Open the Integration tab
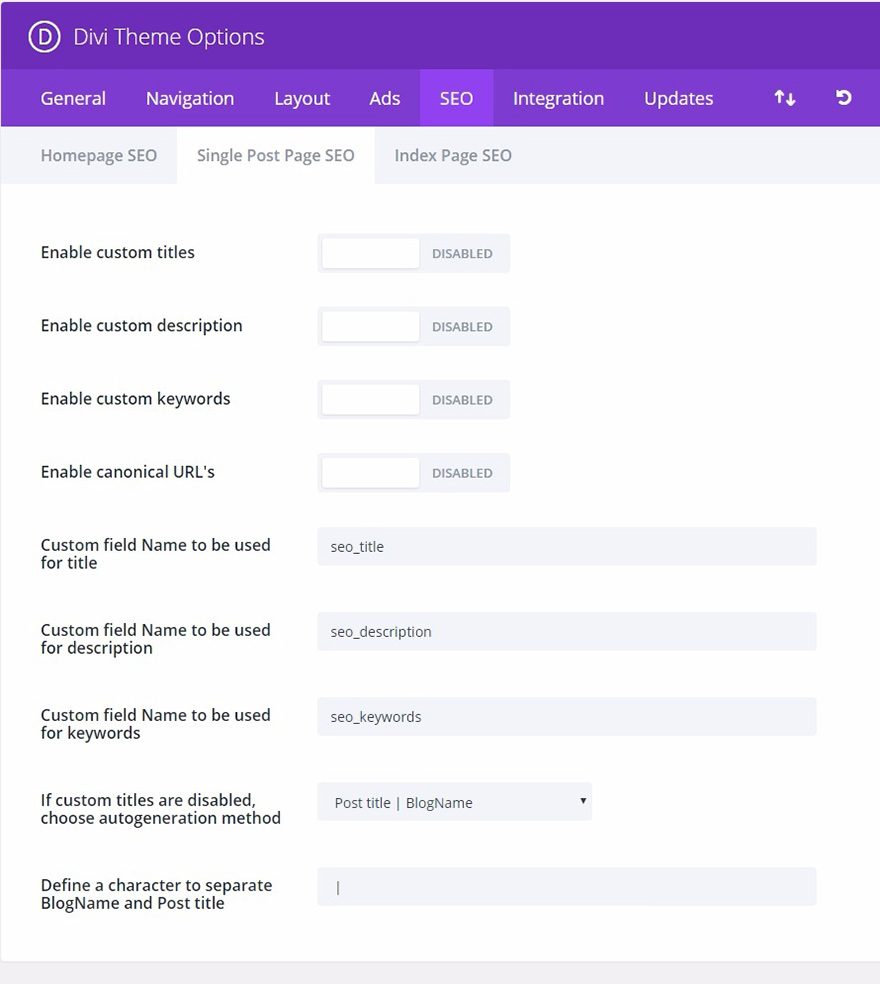Viewport: 880px width, 984px height. [x=558, y=97]
